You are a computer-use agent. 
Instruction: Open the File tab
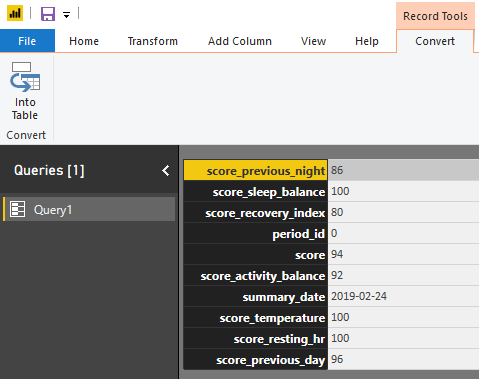(27, 41)
